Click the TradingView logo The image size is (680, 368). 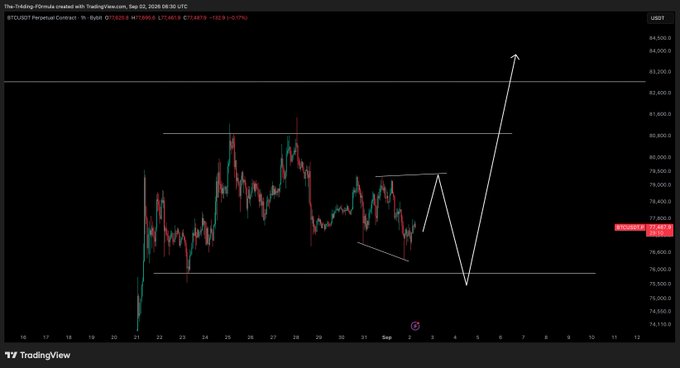[38, 355]
